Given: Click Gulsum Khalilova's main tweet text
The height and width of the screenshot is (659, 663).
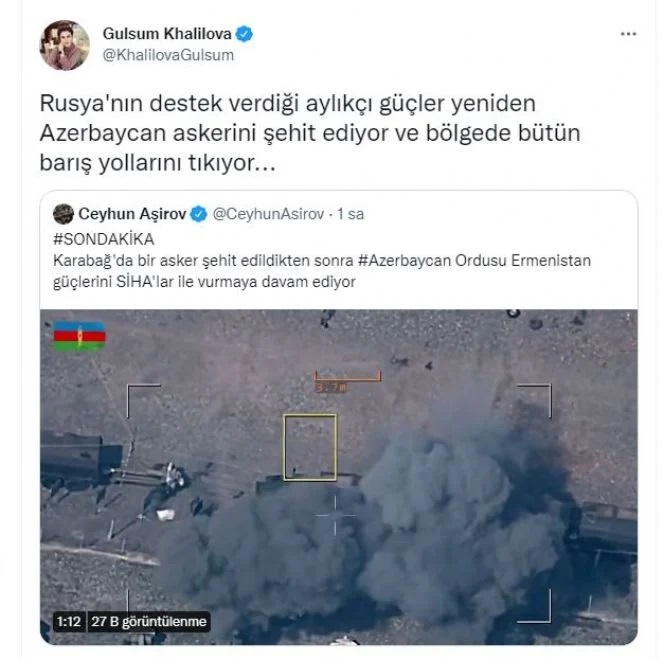Looking at the screenshot, I should [310, 133].
